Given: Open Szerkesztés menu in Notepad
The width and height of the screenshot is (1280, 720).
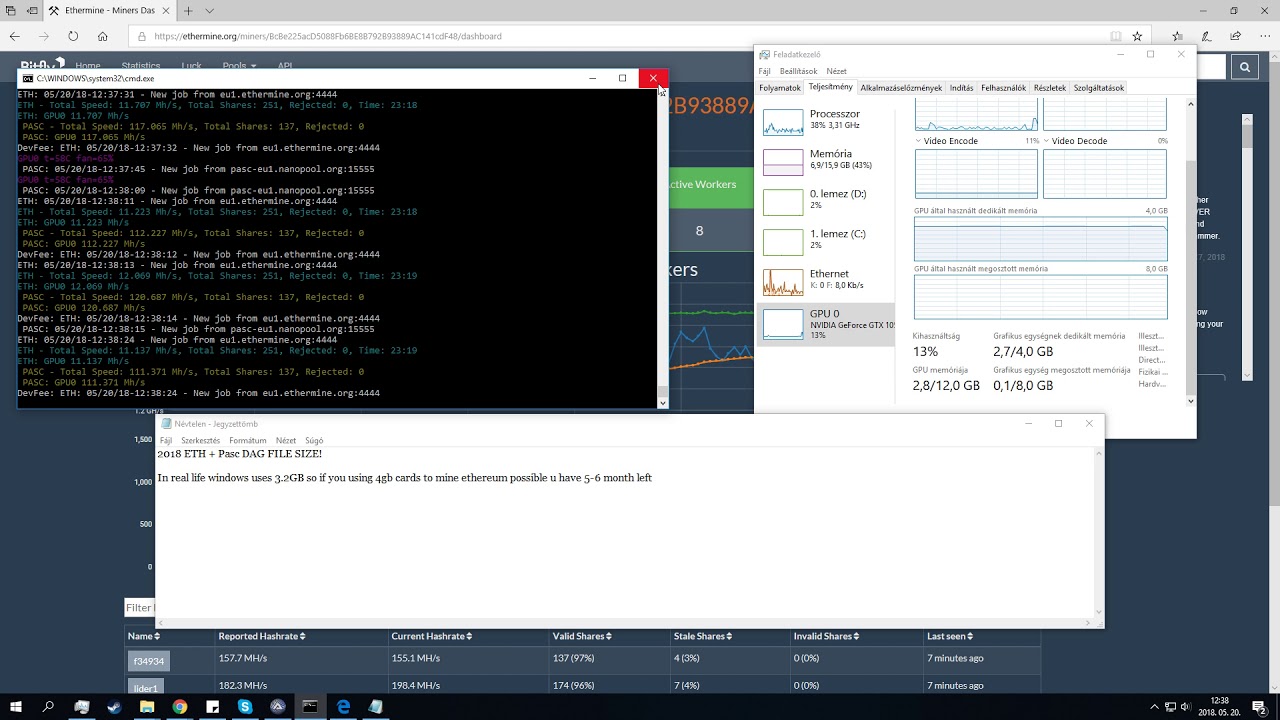Looking at the screenshot, I should coord(200,440).
